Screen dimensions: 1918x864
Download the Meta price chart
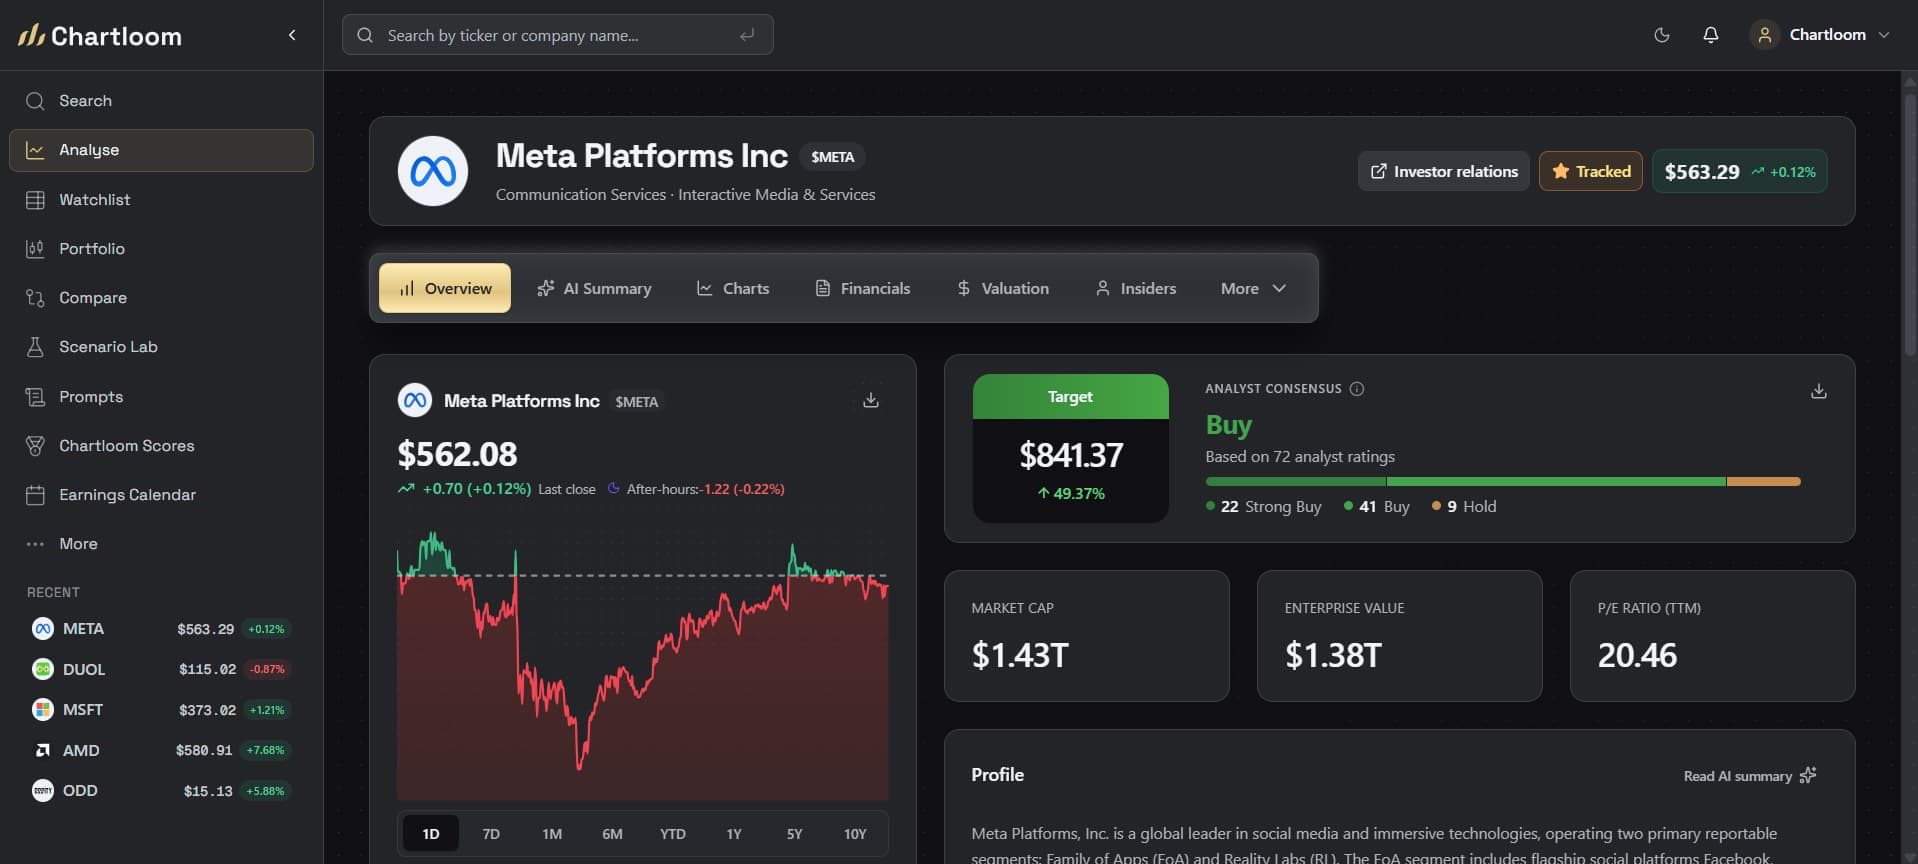click(871, 400)
